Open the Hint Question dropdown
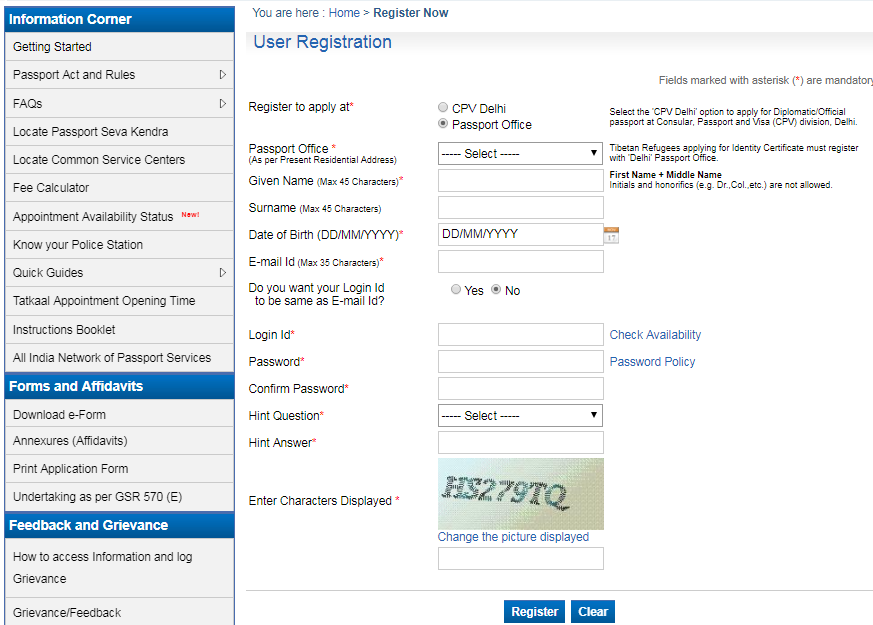873x625 pixels. 520,416
